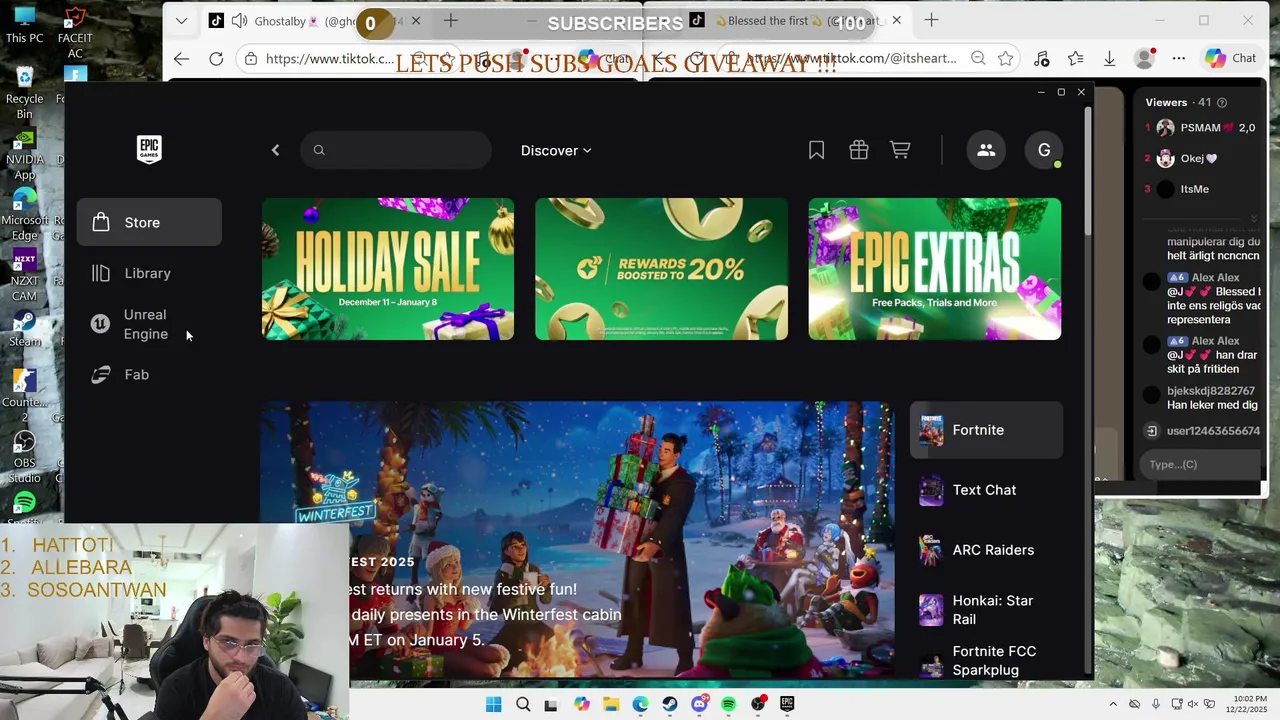This screenshot has height=720, width=1280.
Task: Select Honkai: Star Rail in the featured list
Action: (x=986, y=610)
